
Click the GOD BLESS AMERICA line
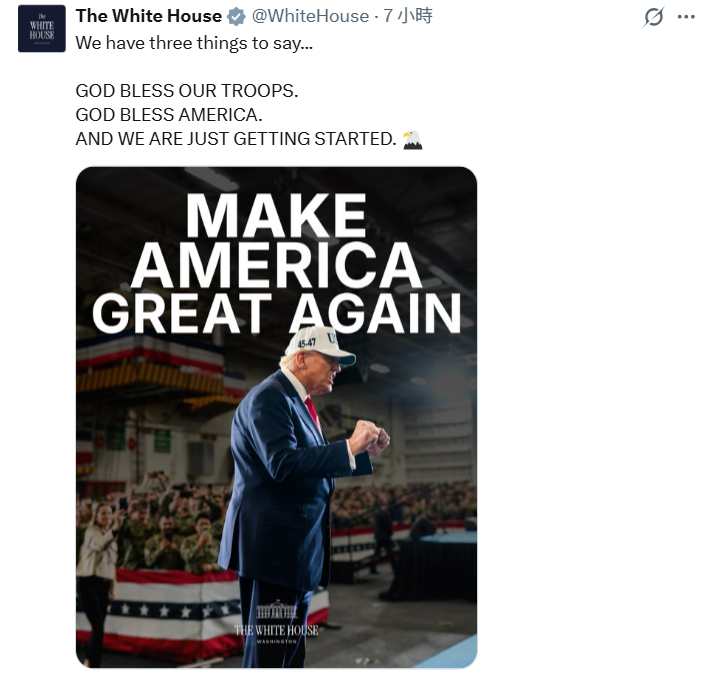[x=169, y=115]
